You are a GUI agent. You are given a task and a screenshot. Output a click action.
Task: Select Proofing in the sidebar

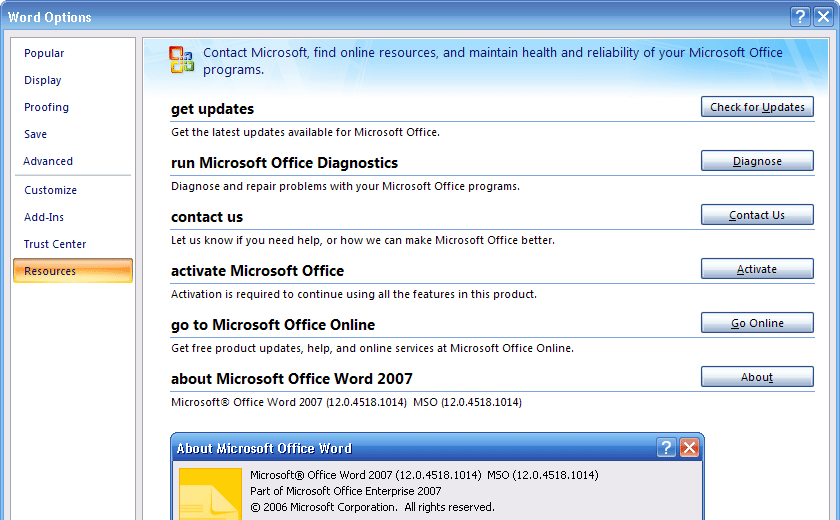click(x=47, y=107)
